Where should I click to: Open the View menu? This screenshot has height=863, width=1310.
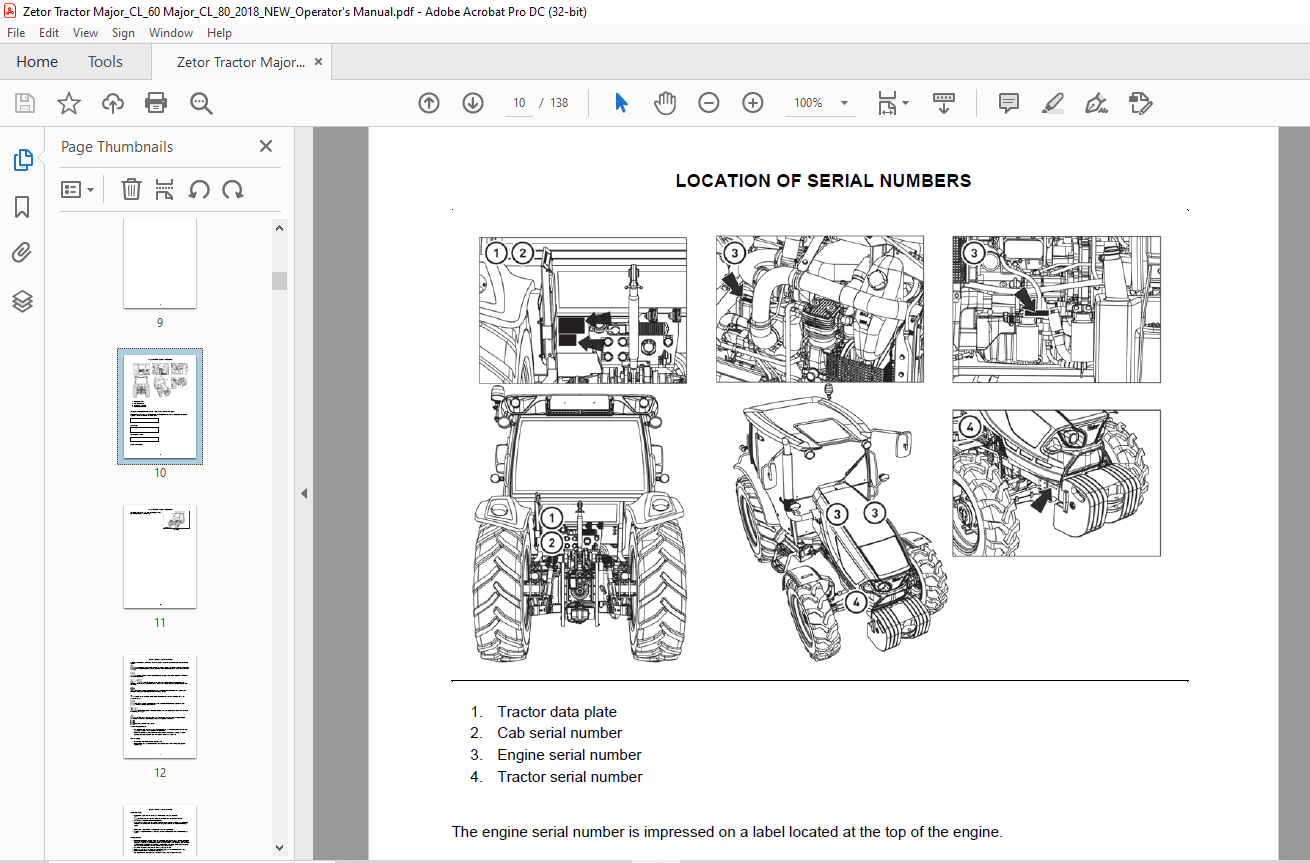click(x=86, y=33)
